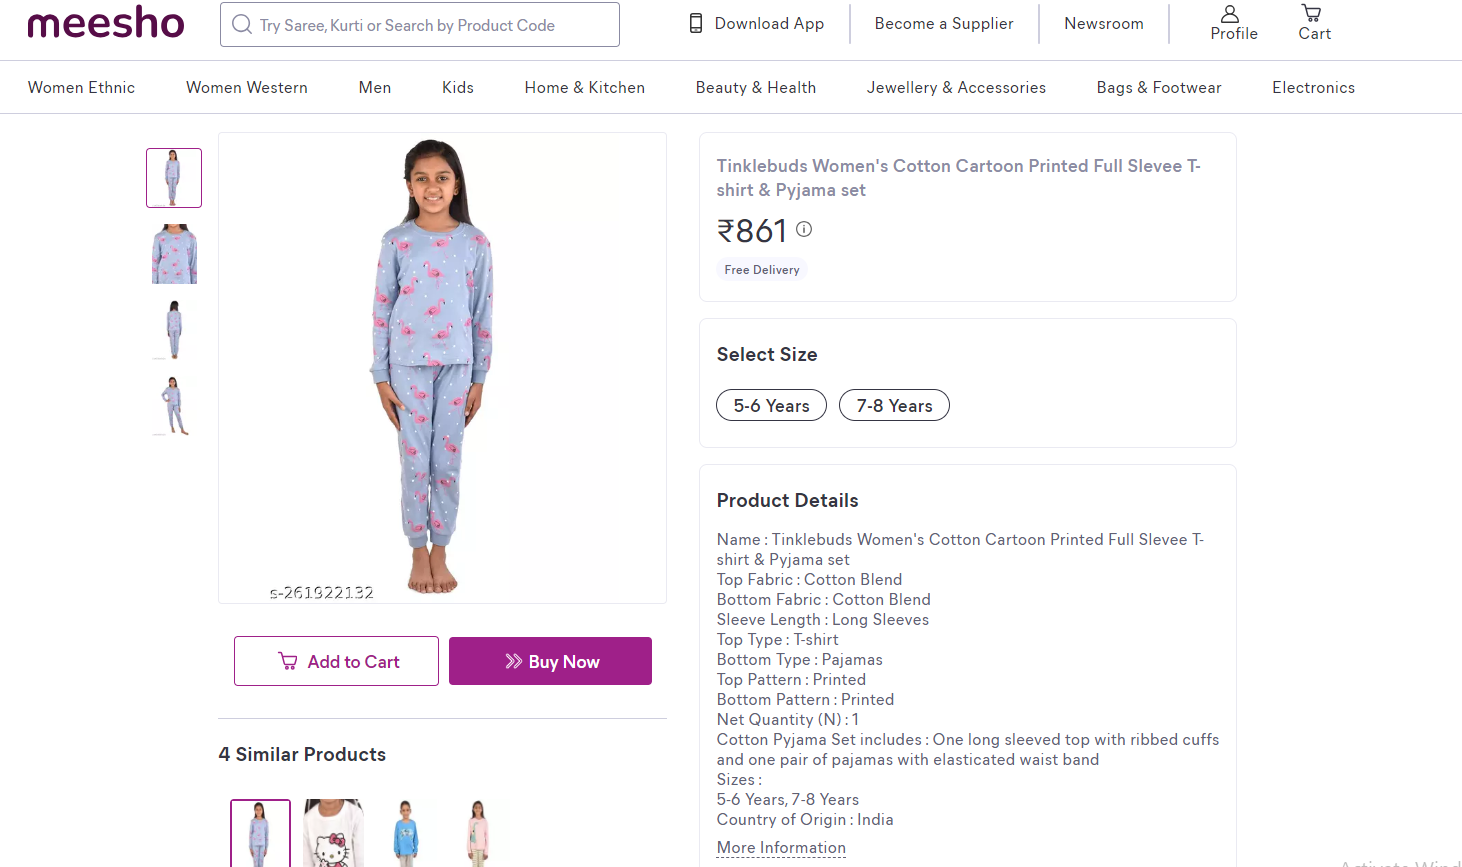Select the second close-up product thumbnail

click(174, 254)
